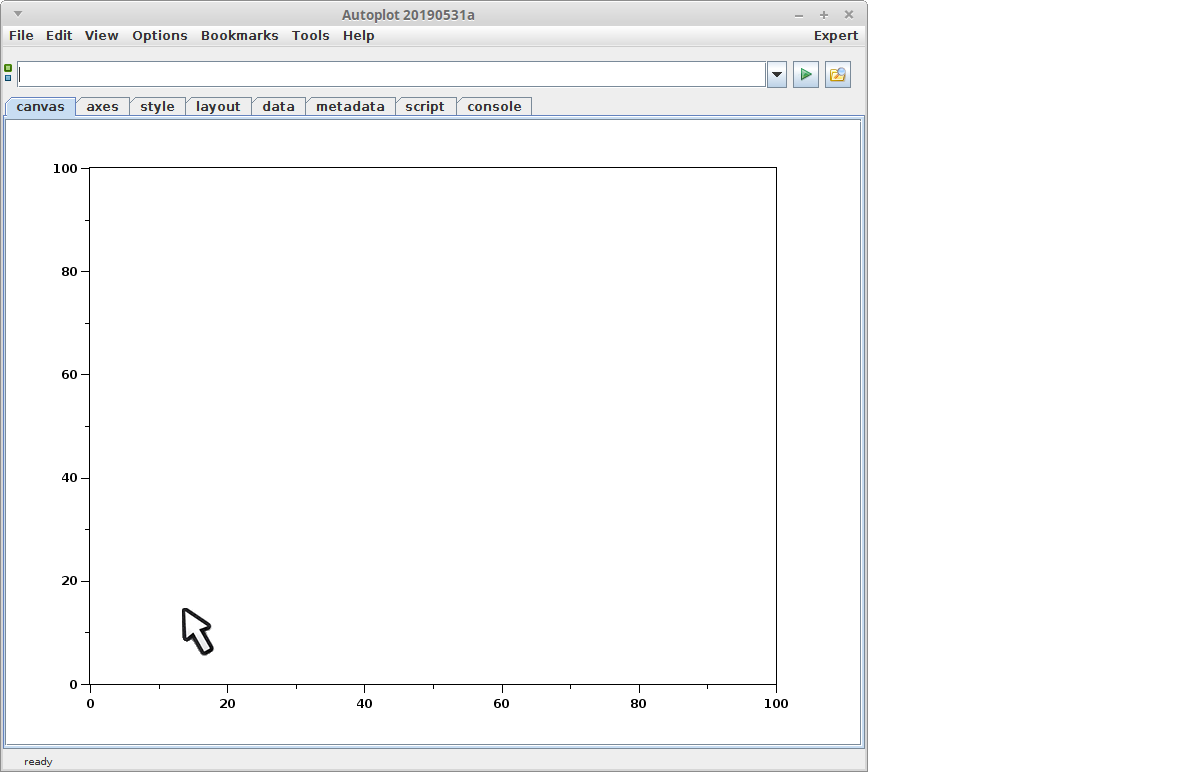Viewport: 1197px width, 772px height.
Task: Click the data source type icon left of address bar
Action: point(8,73)
